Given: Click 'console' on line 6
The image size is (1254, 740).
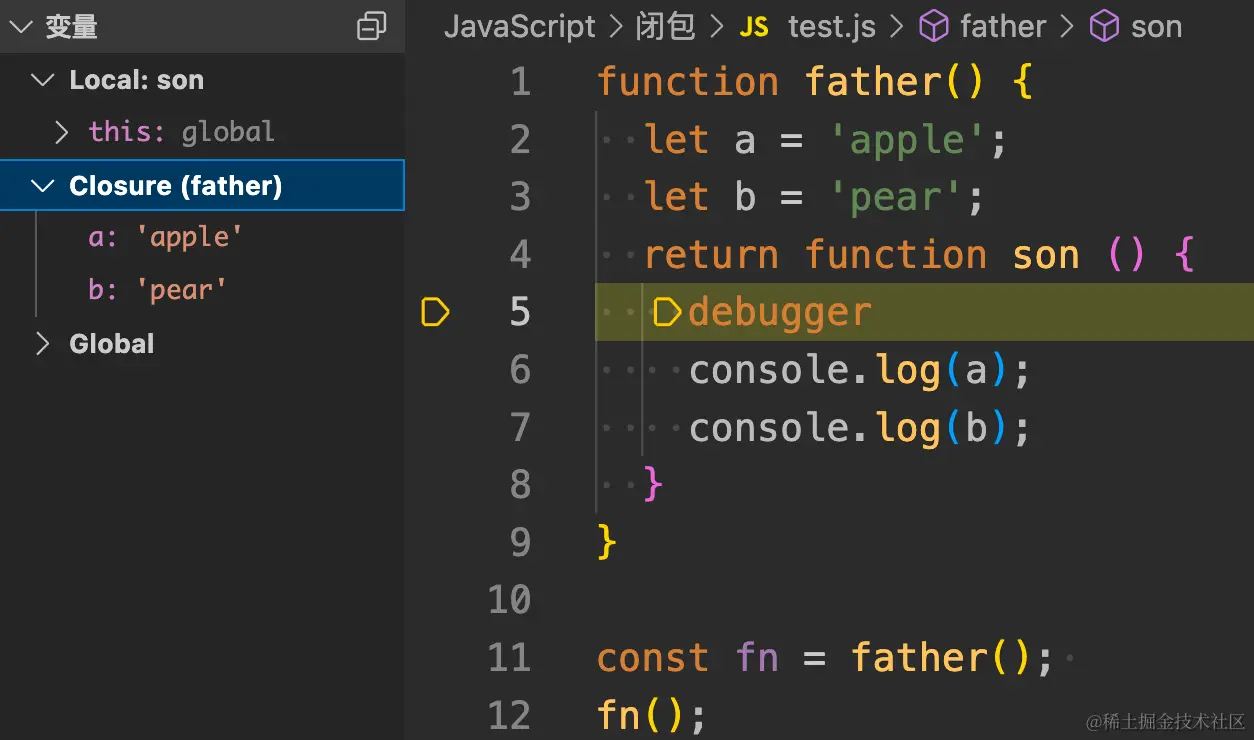Looking at the screenshot, I should point(768,371).
